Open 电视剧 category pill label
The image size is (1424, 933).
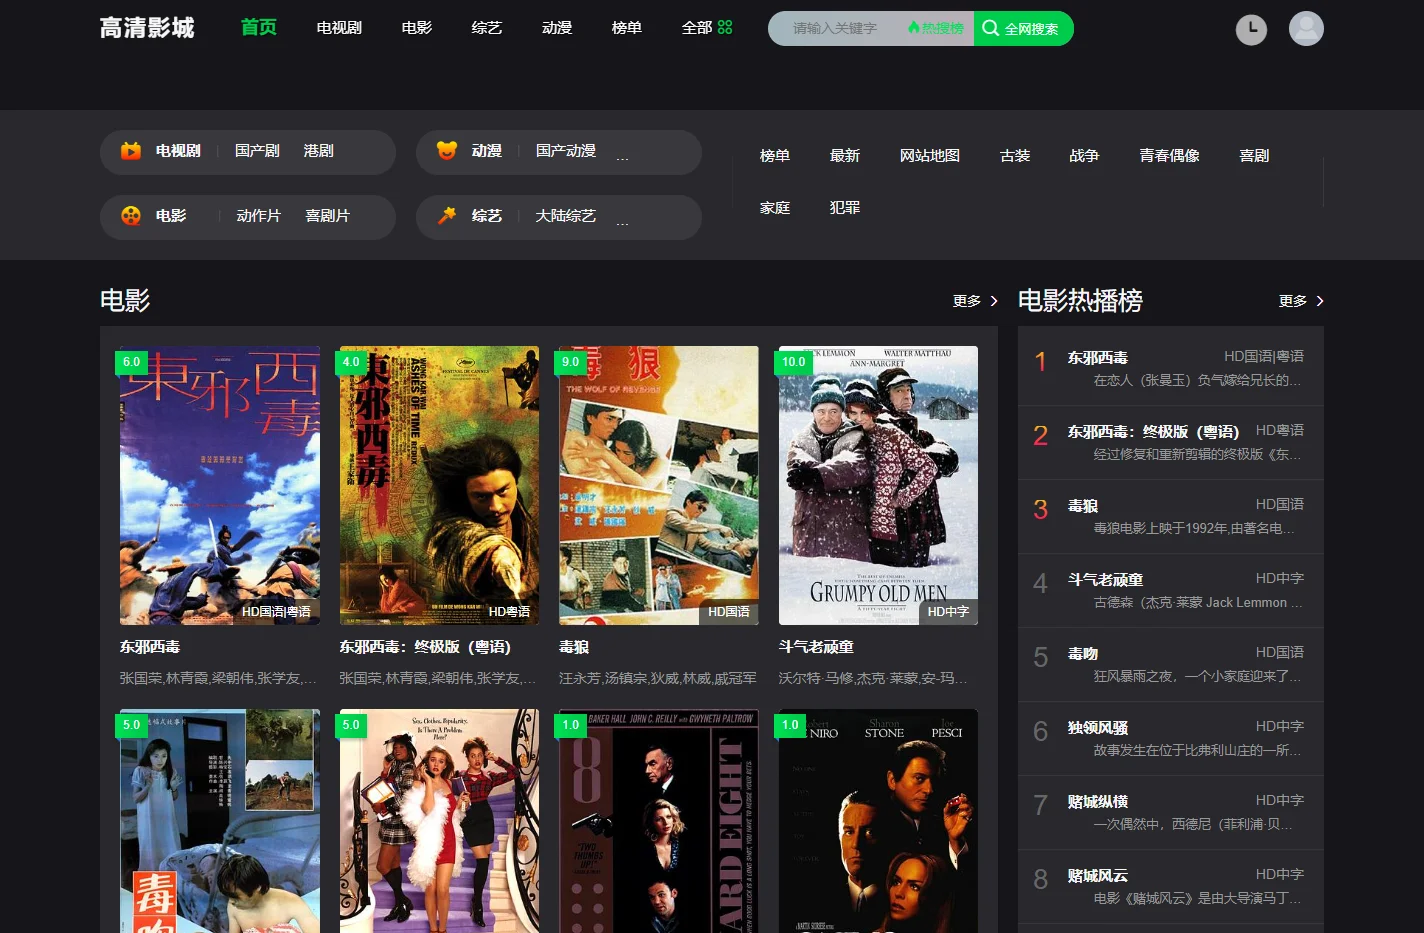click(x=178, y=151)
